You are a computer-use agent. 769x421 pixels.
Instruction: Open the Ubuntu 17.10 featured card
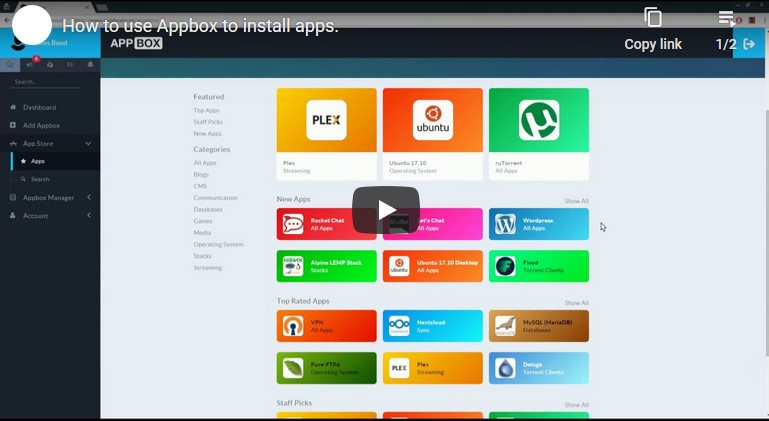(x=433, y=134)
